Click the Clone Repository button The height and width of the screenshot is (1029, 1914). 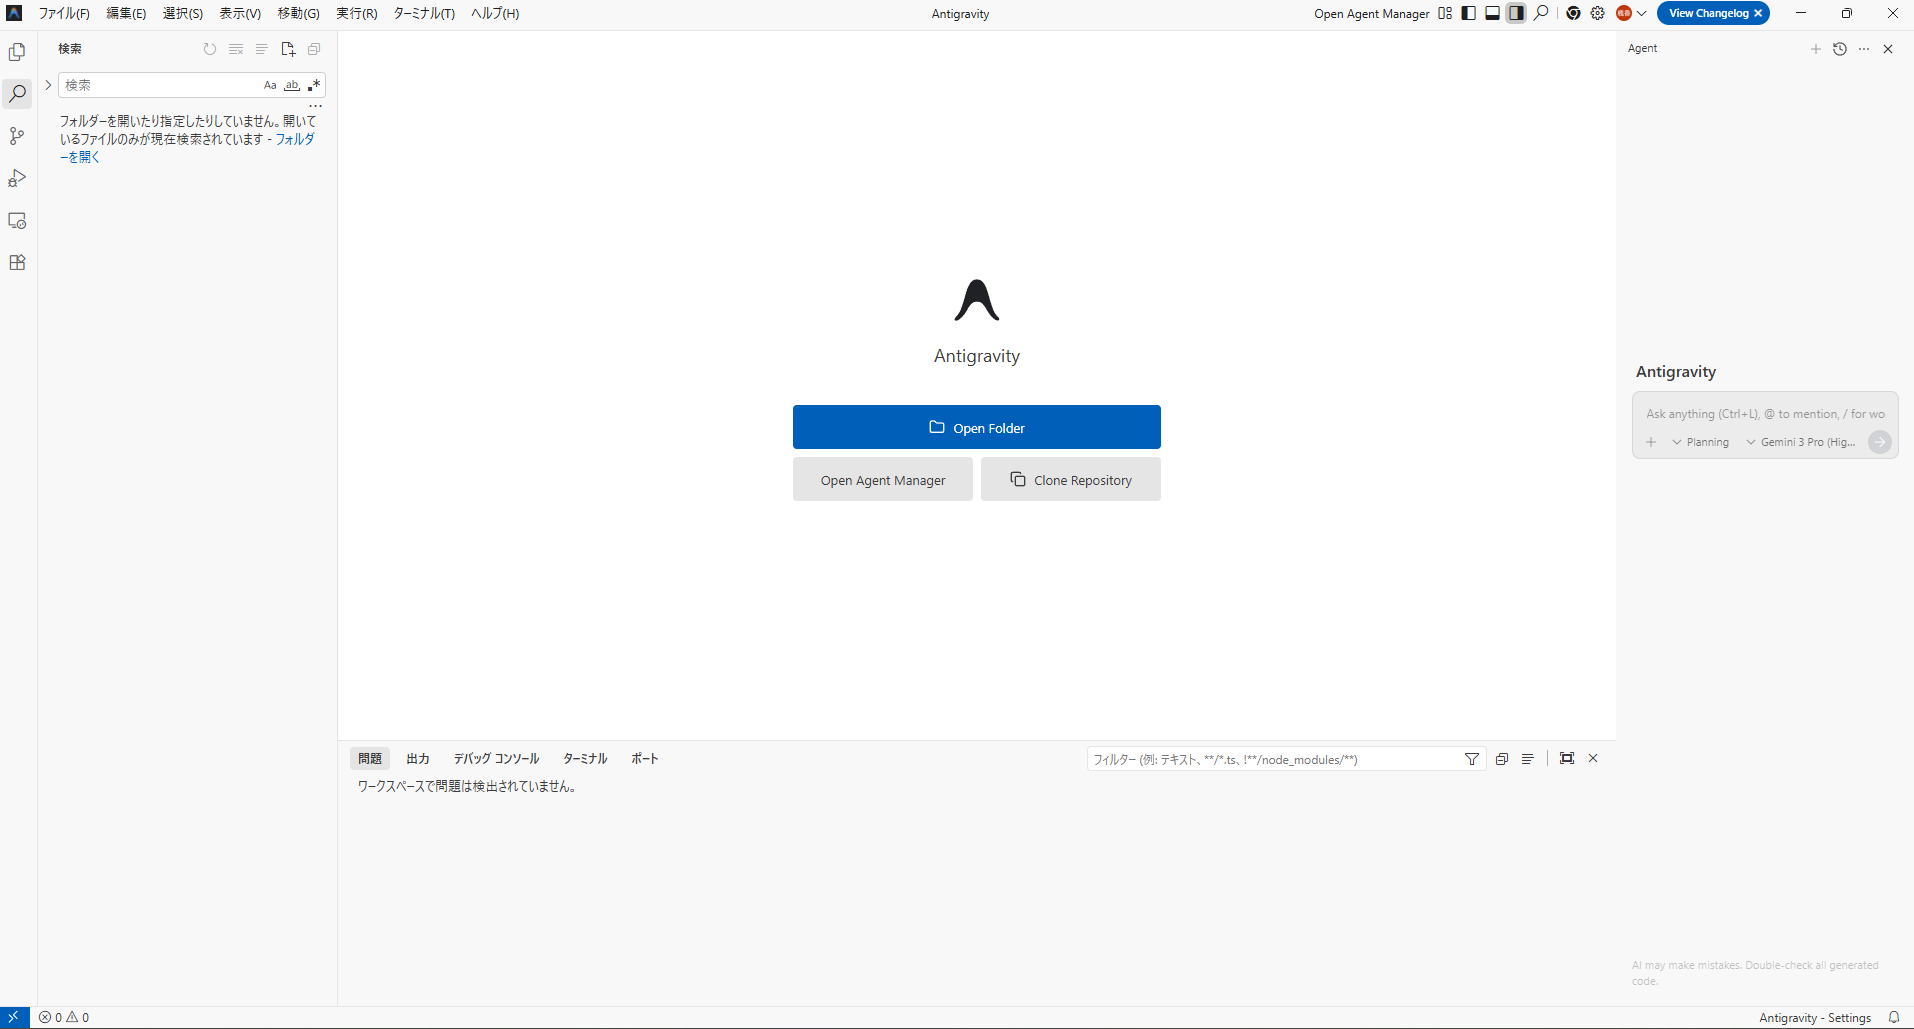[x=1070, y=480]
